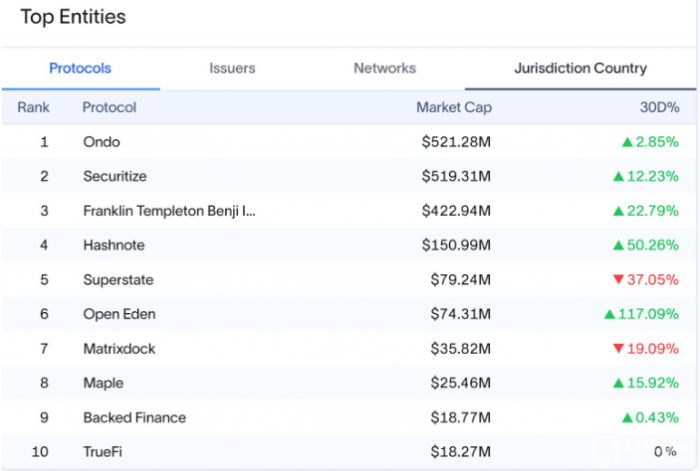Click the Matrixdock protocol name
This screenshot has width=700, height=471.
tap(119, 349)
